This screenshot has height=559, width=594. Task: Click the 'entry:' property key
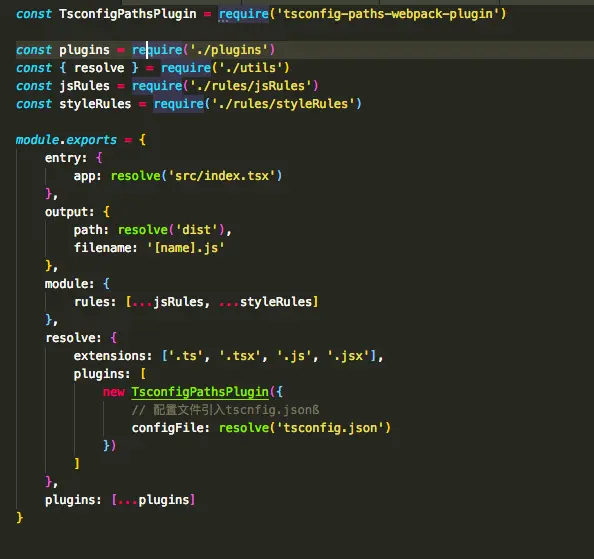tap(66, 158)
